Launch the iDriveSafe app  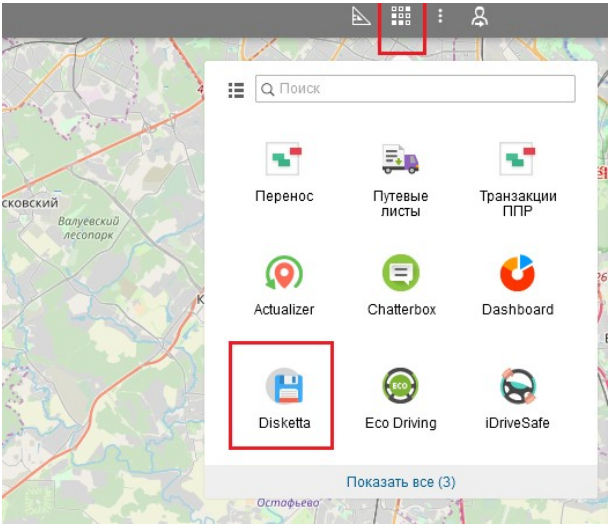tap(517, 398)
